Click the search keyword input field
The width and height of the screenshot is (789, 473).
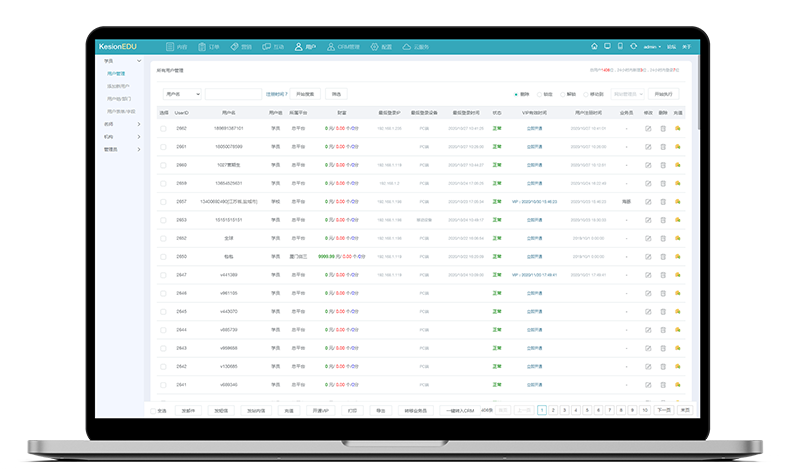pyautogui.click(x=233, y=94)
